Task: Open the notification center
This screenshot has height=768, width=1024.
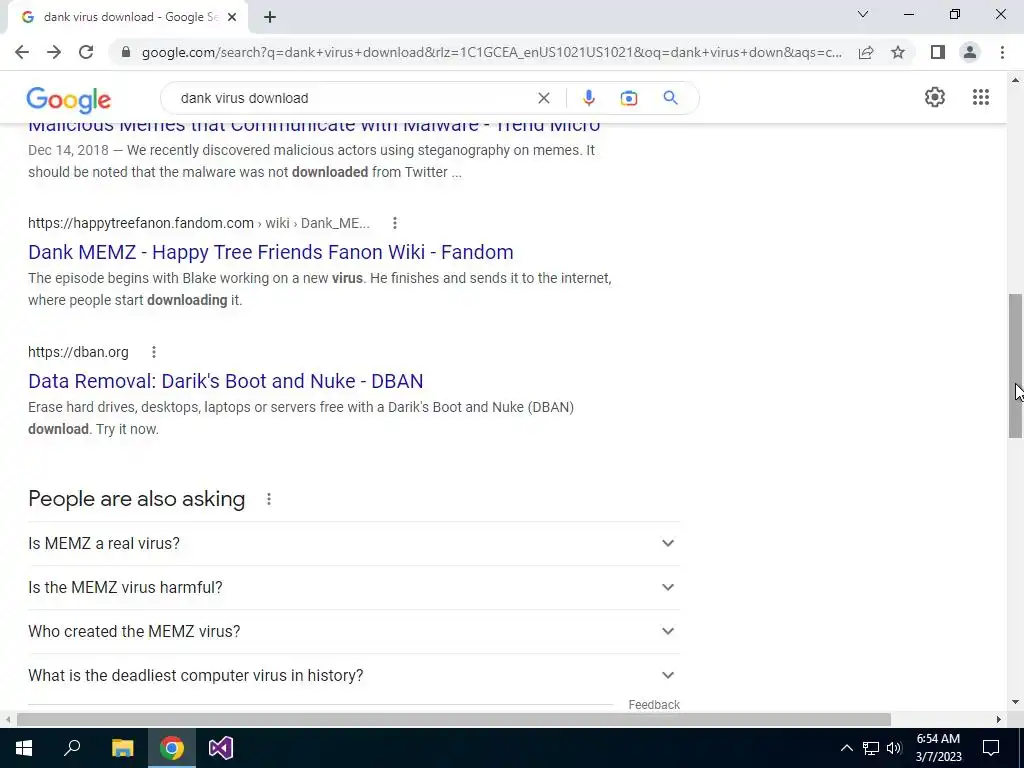Action: click(991, 748)
